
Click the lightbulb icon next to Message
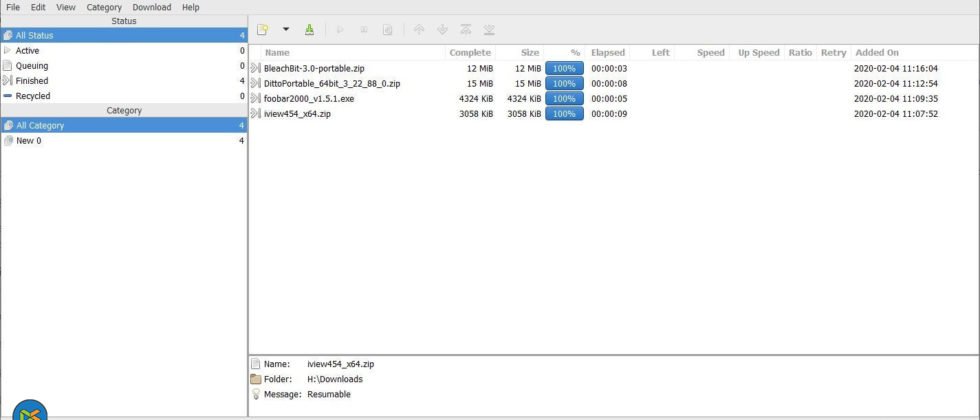255,394
